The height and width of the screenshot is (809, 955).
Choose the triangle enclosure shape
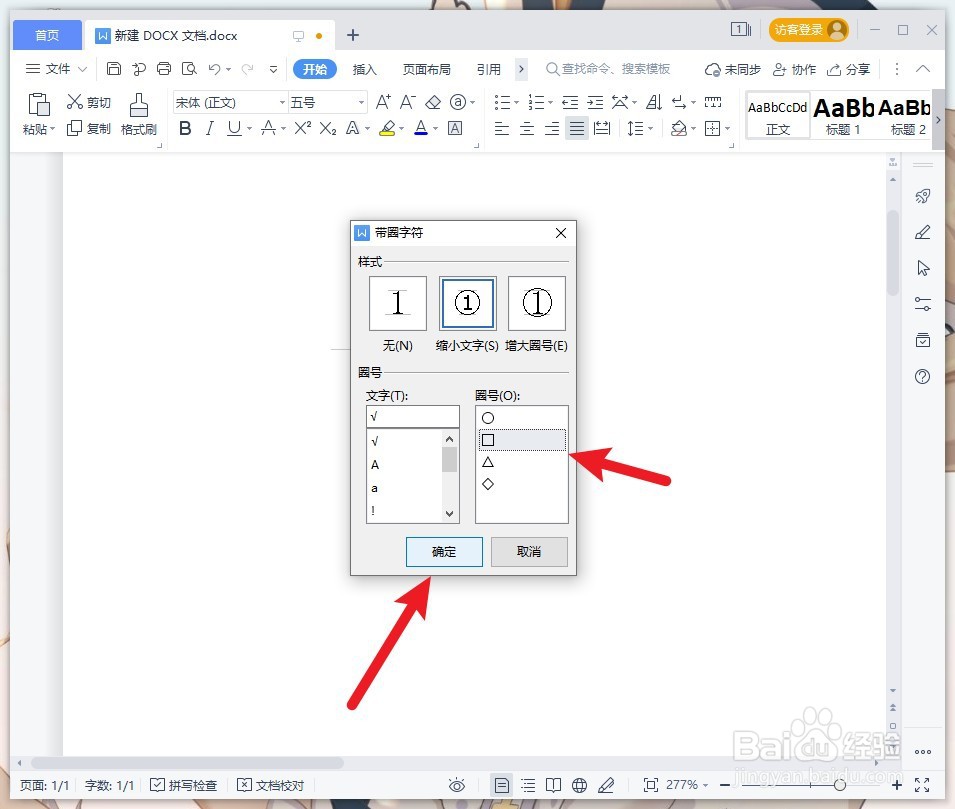[488, 462]
